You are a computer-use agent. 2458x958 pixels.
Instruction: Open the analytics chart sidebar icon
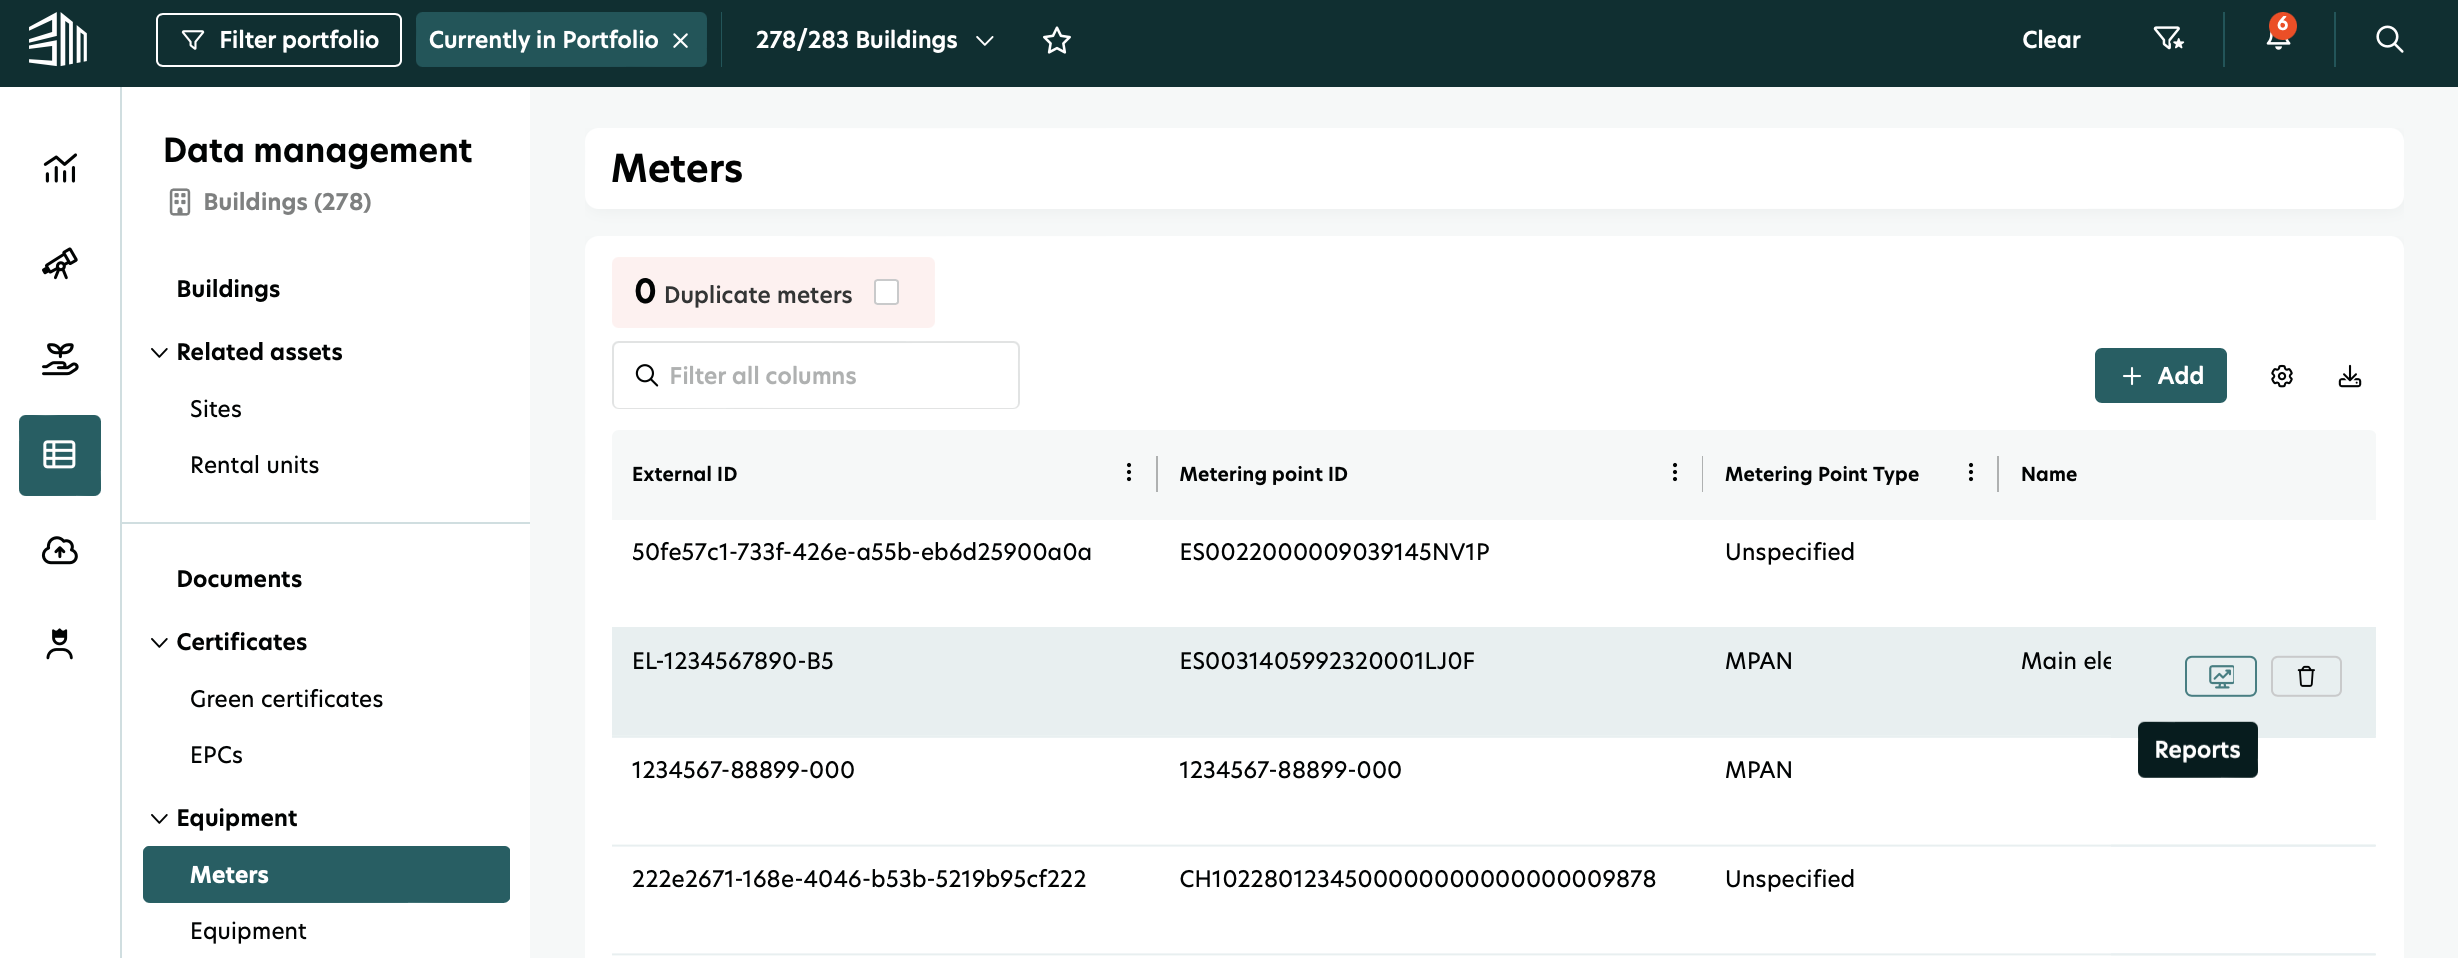point(60,168)
